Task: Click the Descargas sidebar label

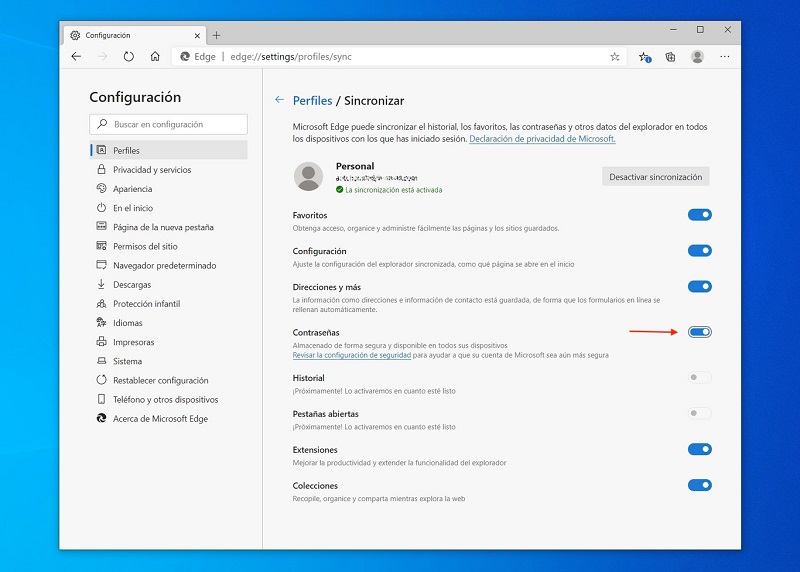Action: tap(132, 285)
